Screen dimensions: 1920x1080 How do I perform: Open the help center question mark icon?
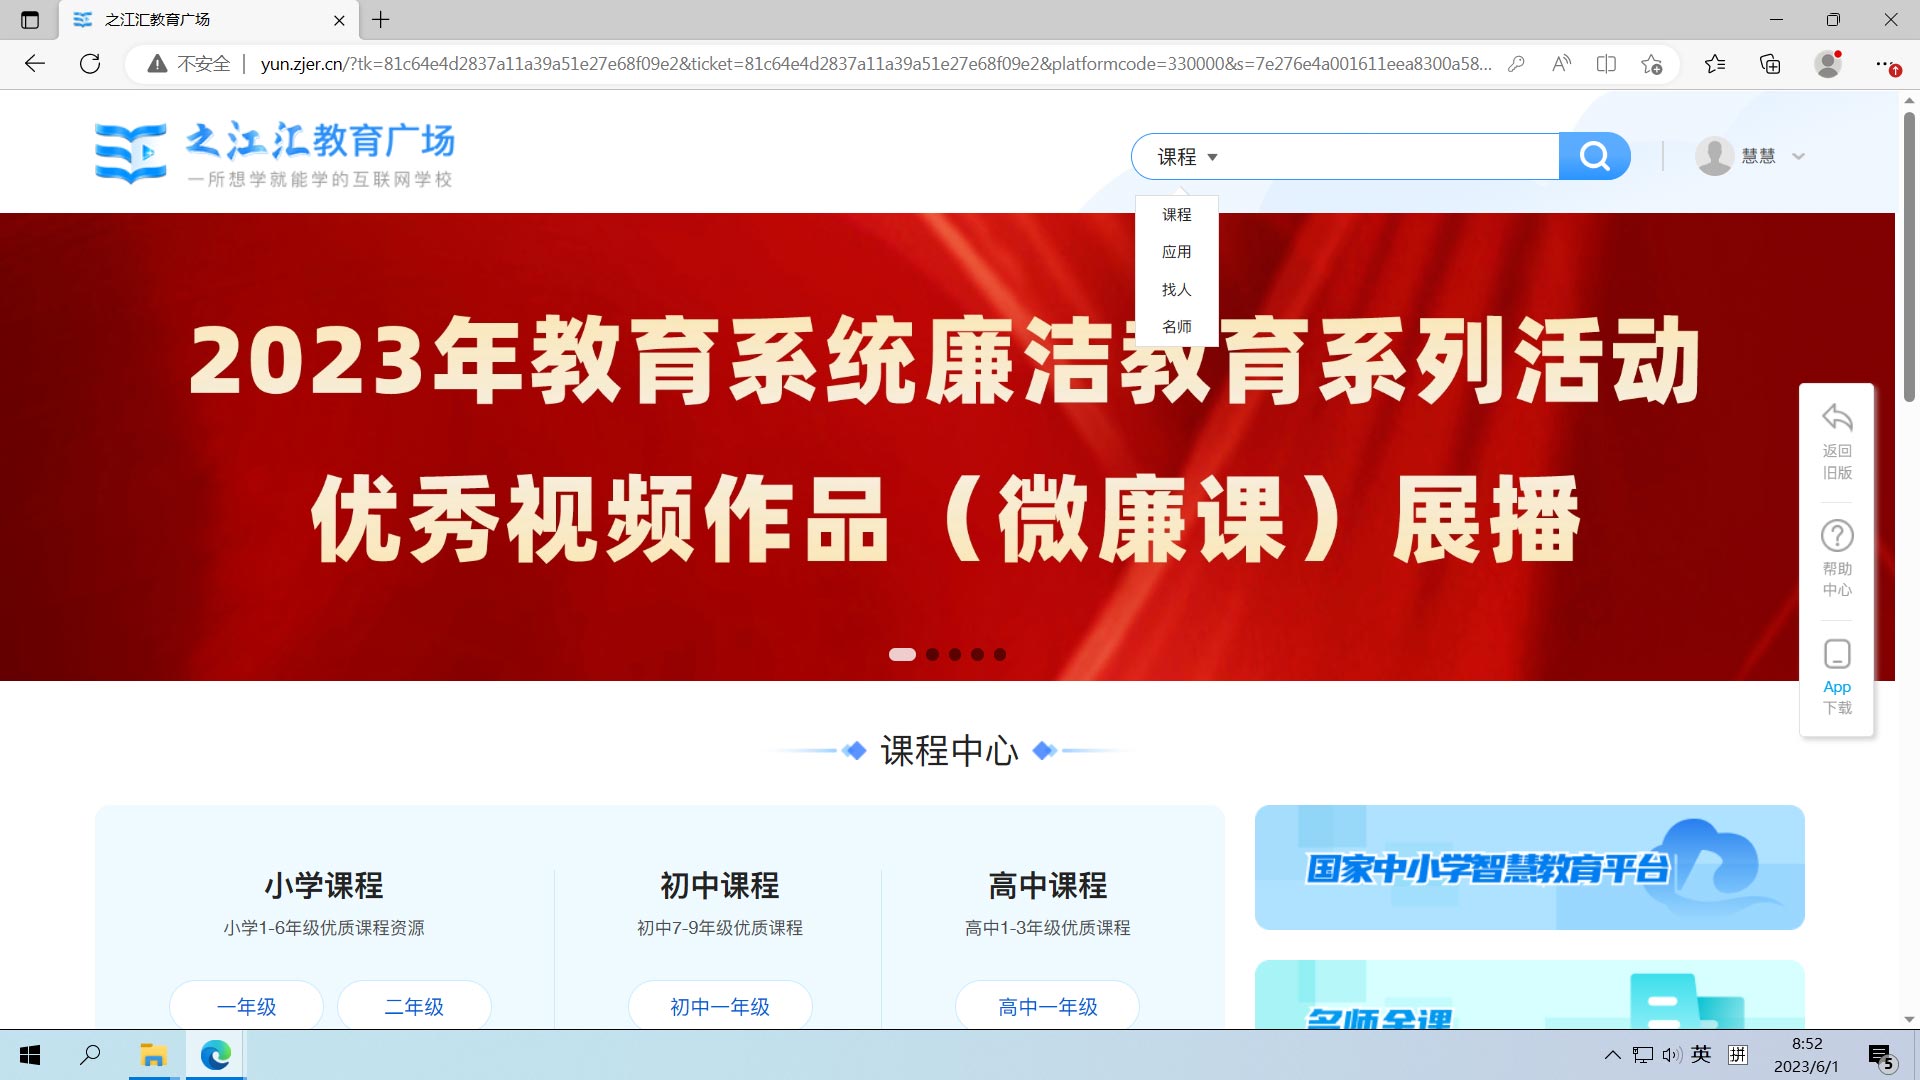pyautogui.click(x=1836, y=536)
